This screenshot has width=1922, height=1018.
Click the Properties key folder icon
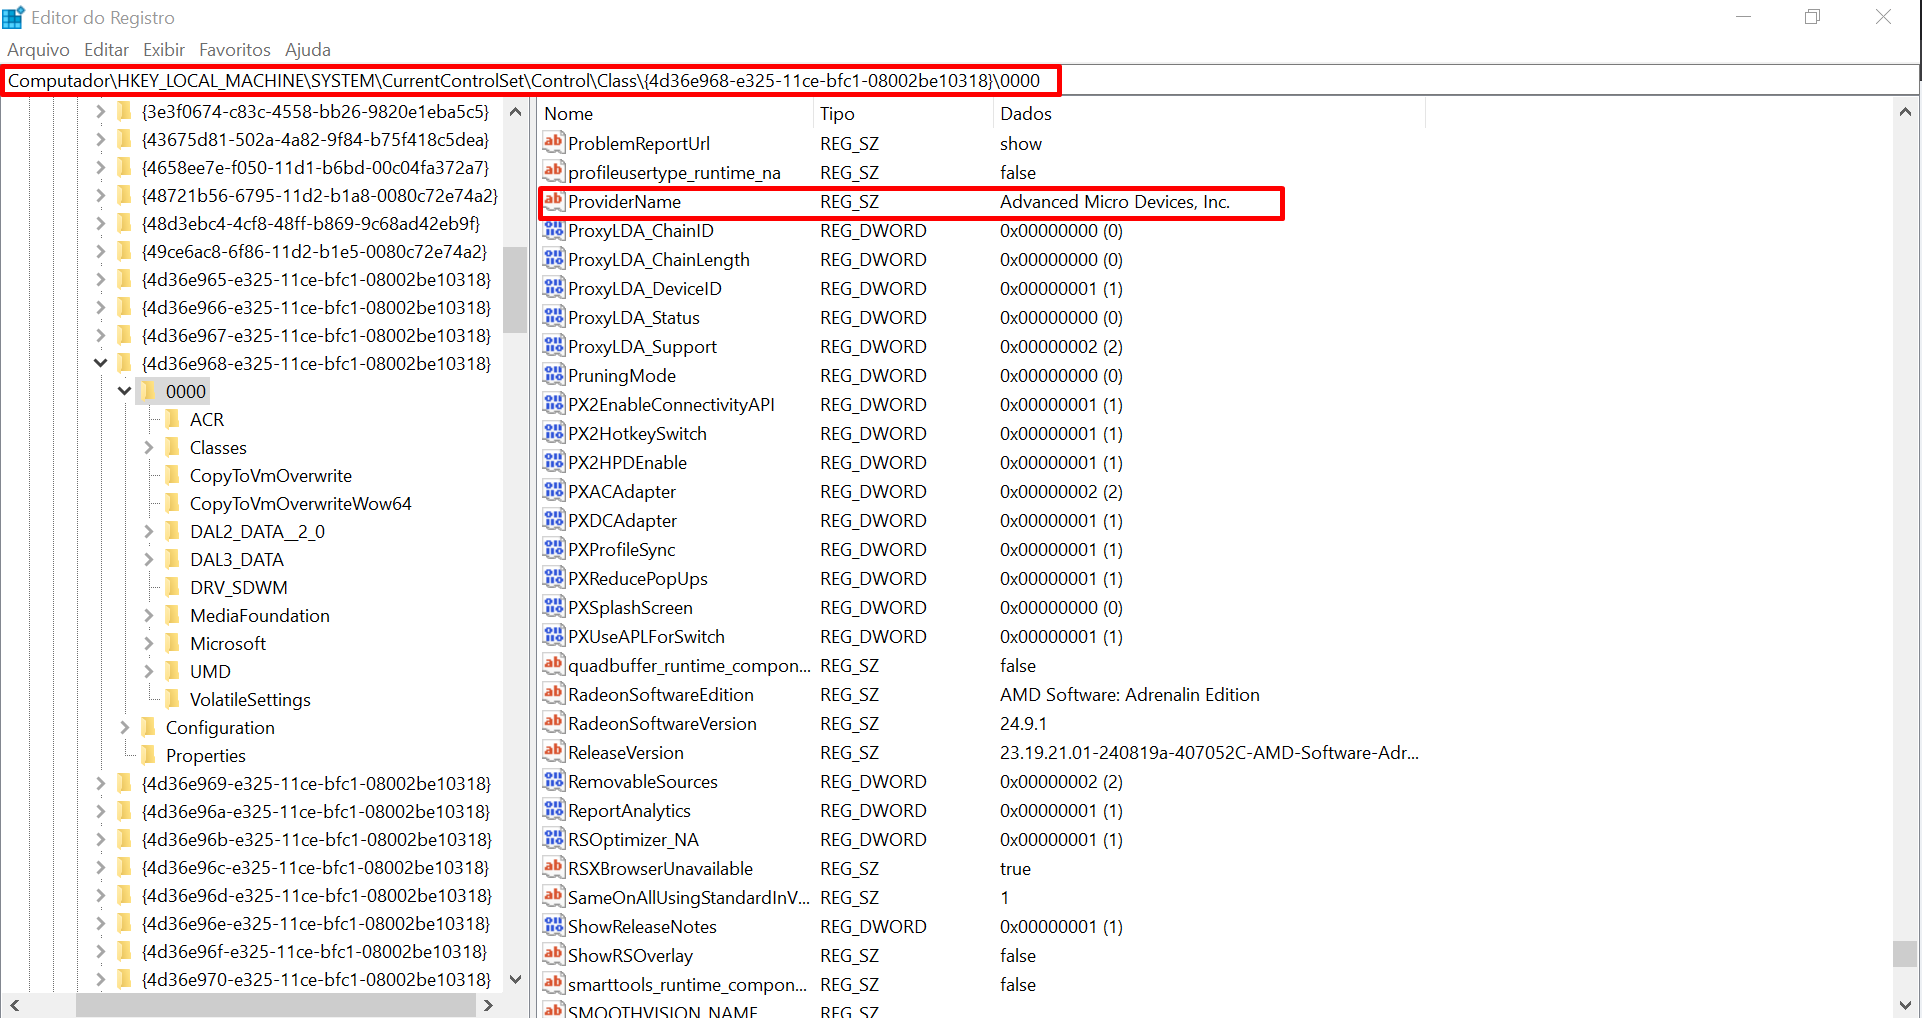point(148,755)
